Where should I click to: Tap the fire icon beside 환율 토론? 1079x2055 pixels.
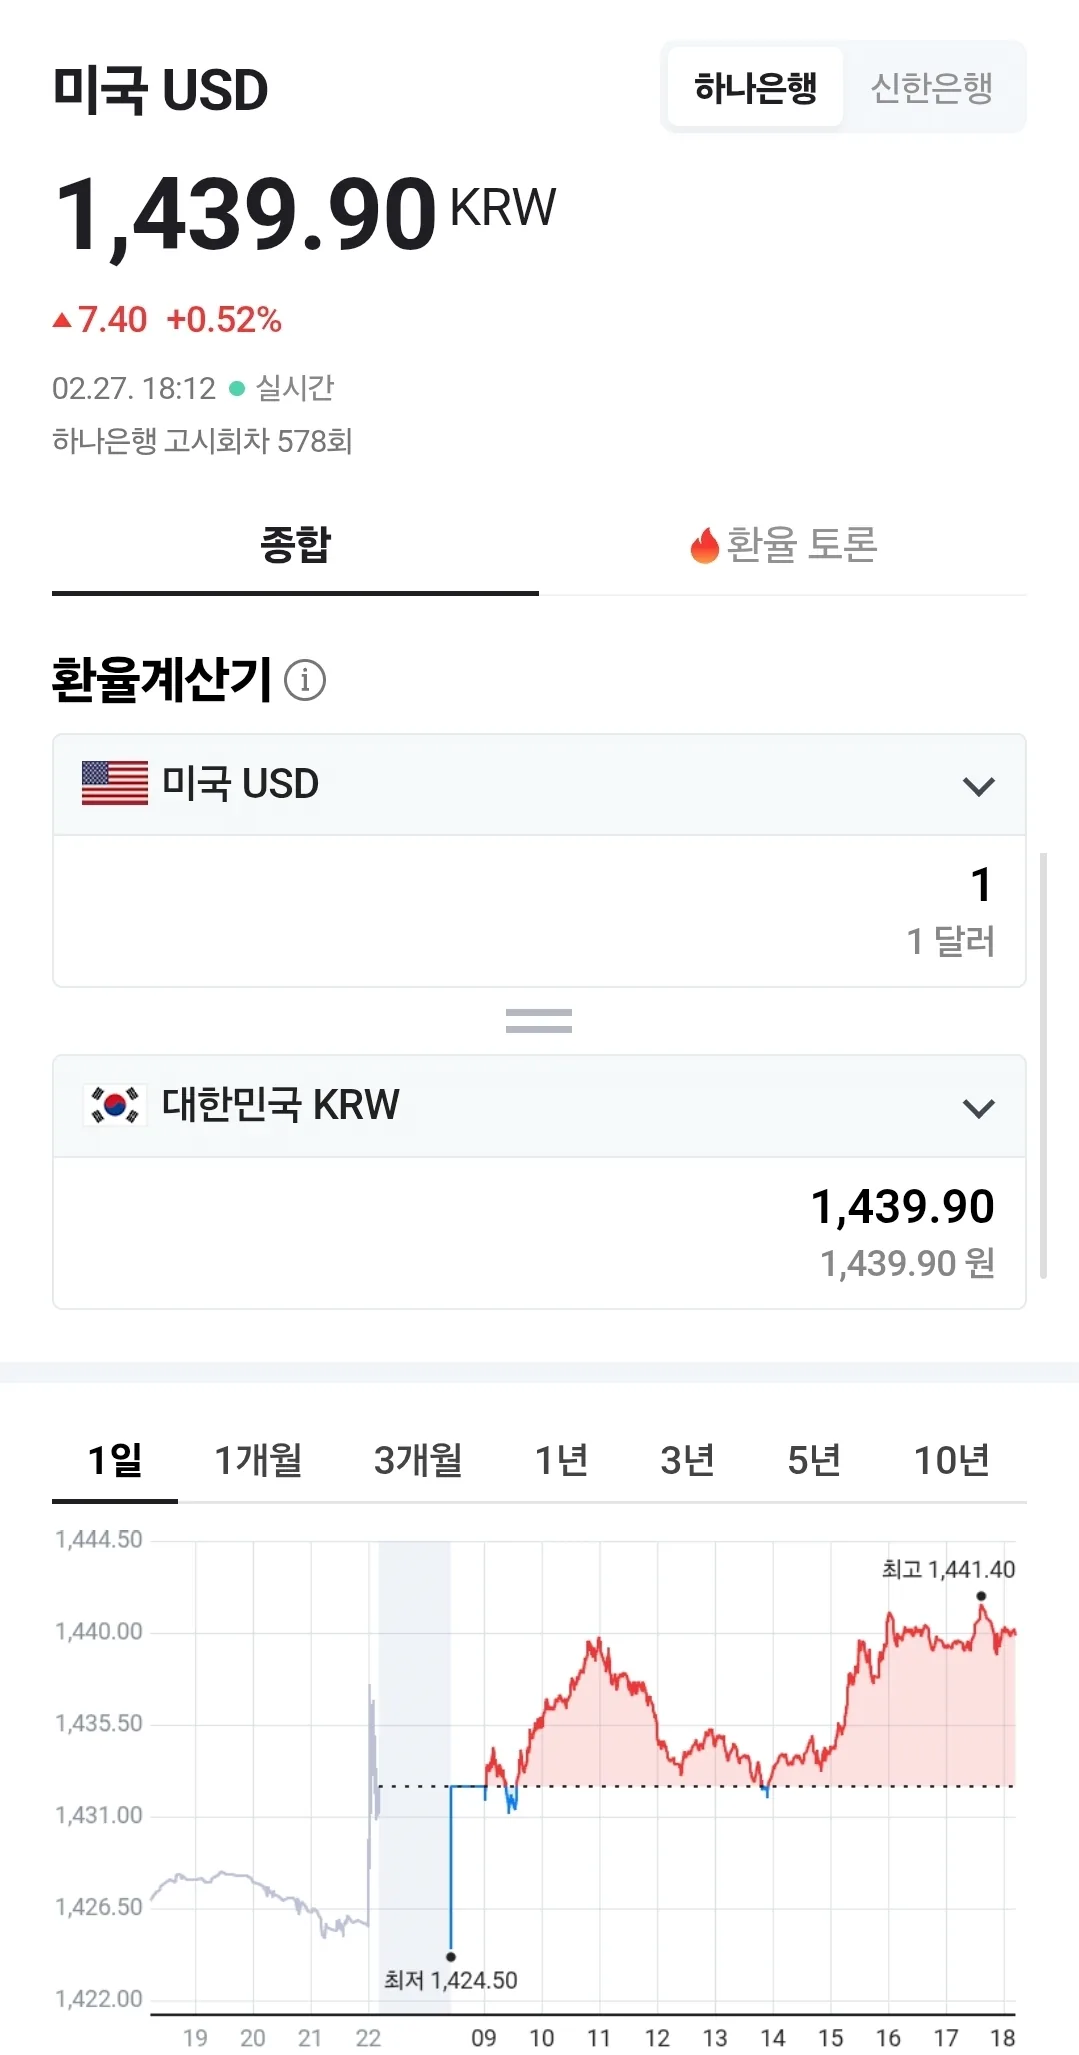click(705, 545)
